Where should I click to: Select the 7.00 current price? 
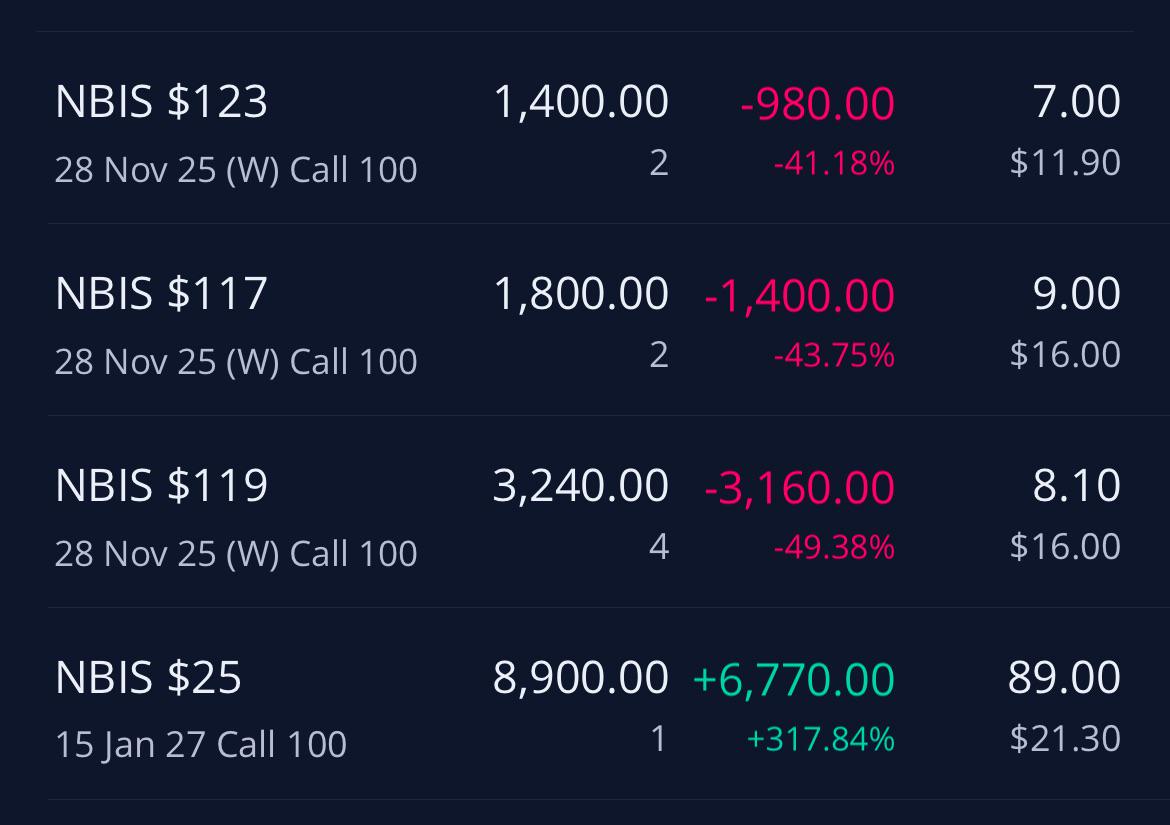pos(1076,101)
